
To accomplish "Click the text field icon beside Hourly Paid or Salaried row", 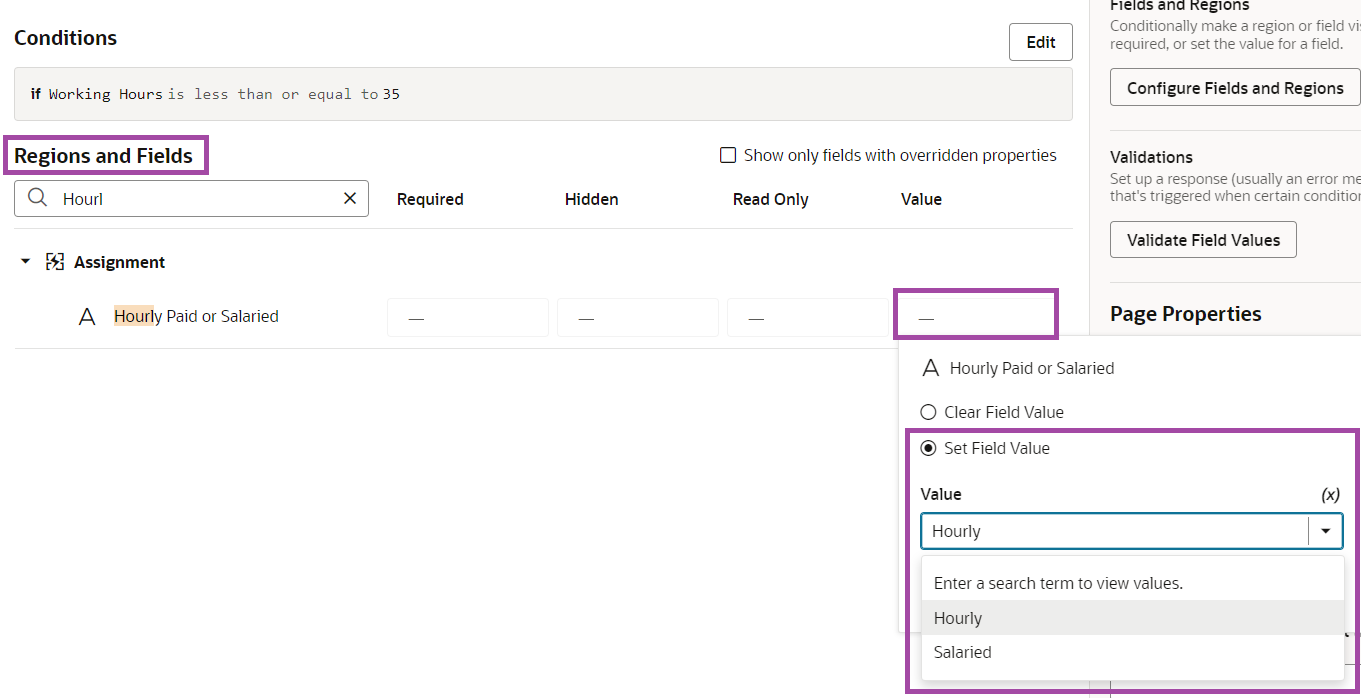I will pyautogui.click(x=87, y=317).
